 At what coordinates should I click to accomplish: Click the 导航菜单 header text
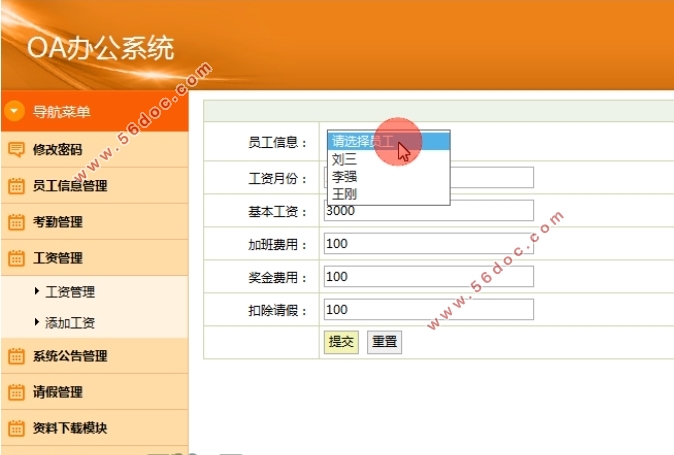(x=61, y=112)
